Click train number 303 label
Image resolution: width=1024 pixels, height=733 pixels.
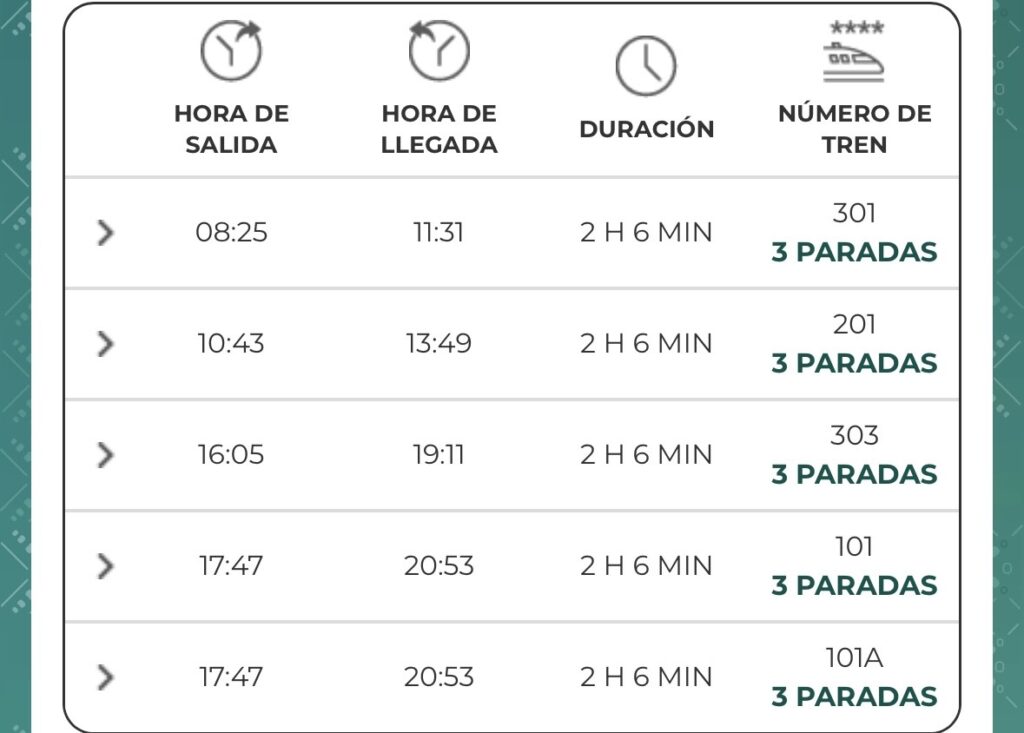(x=854, y=435)
